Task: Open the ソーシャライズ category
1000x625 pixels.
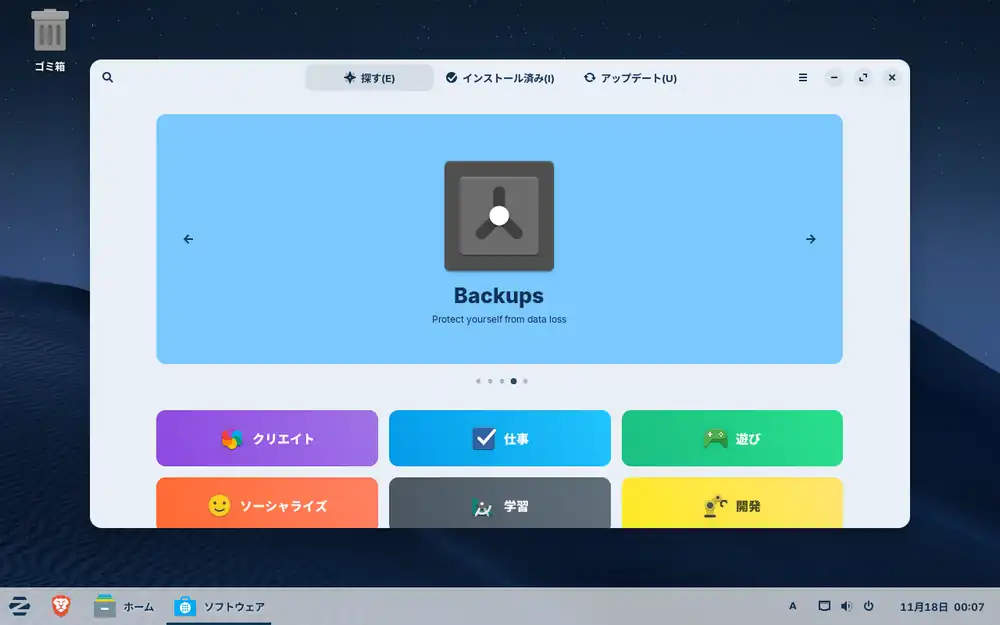Action: tap(267, 505)
